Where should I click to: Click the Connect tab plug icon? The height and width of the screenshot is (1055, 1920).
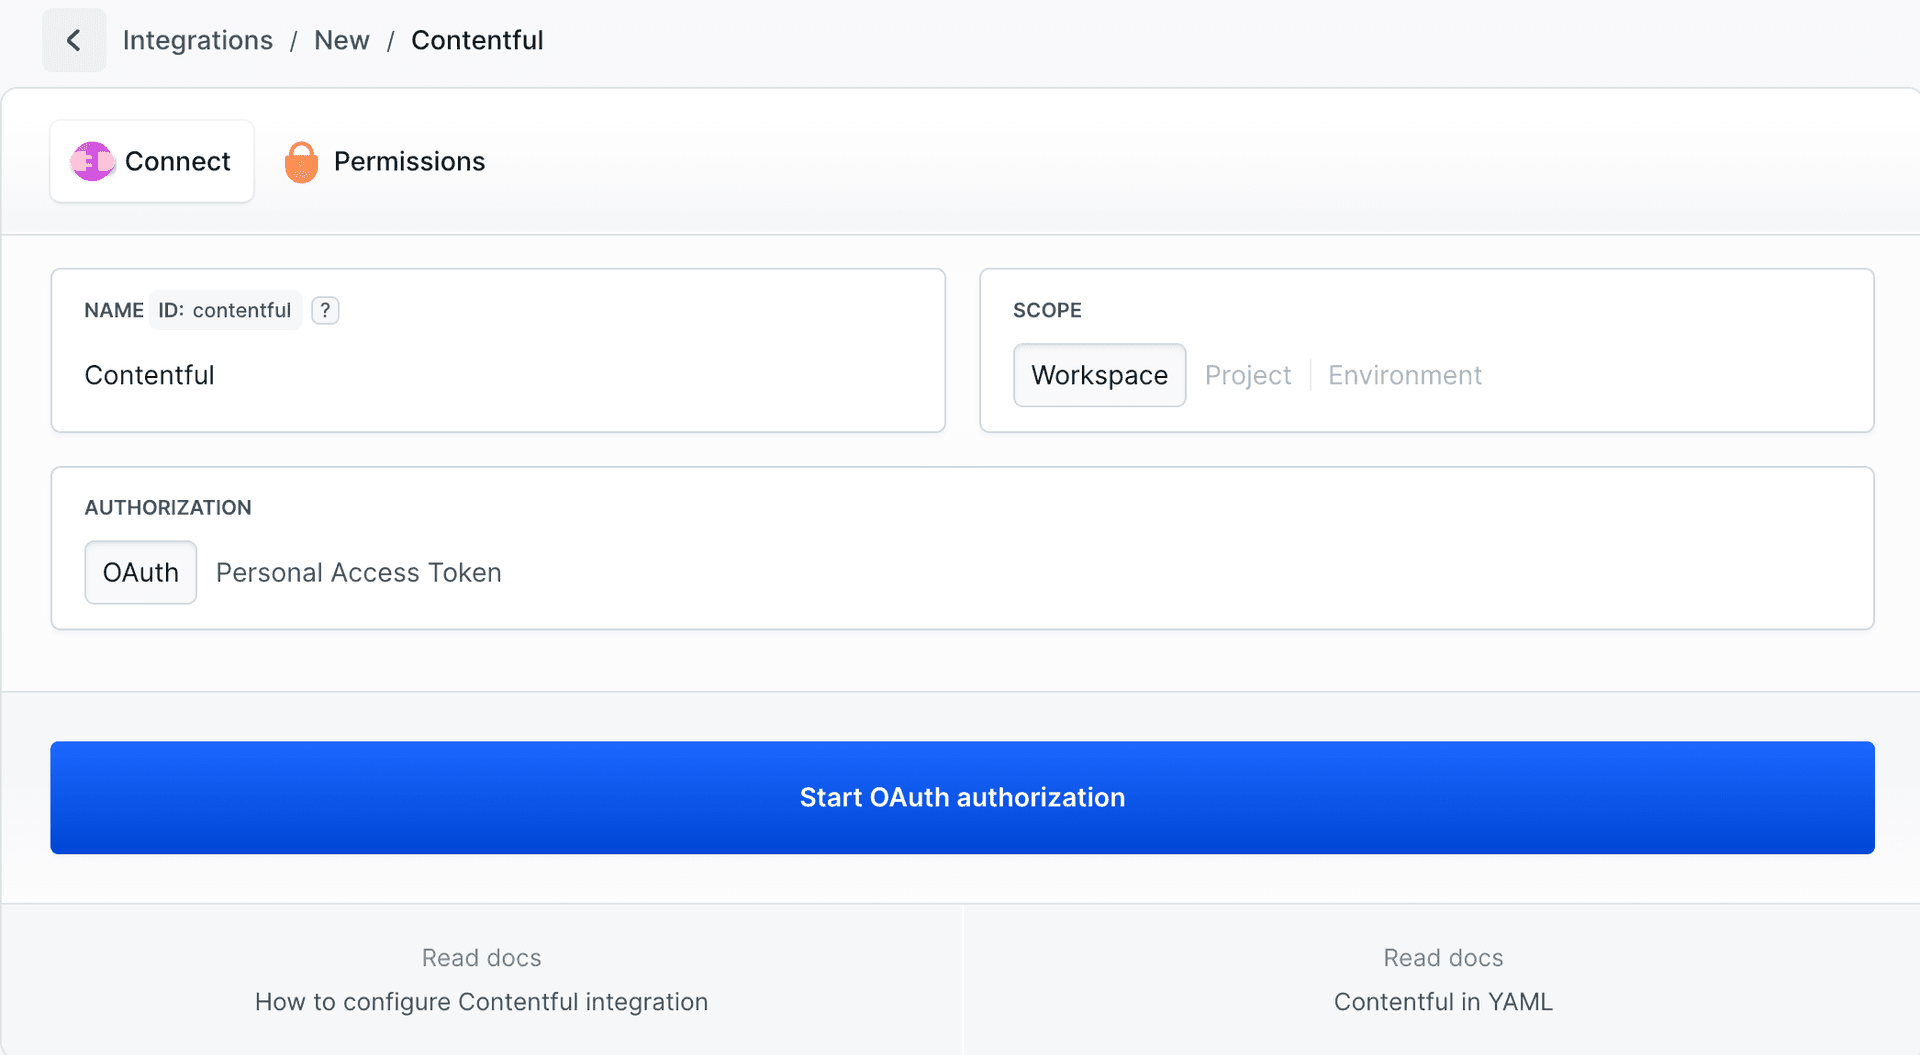93,161
